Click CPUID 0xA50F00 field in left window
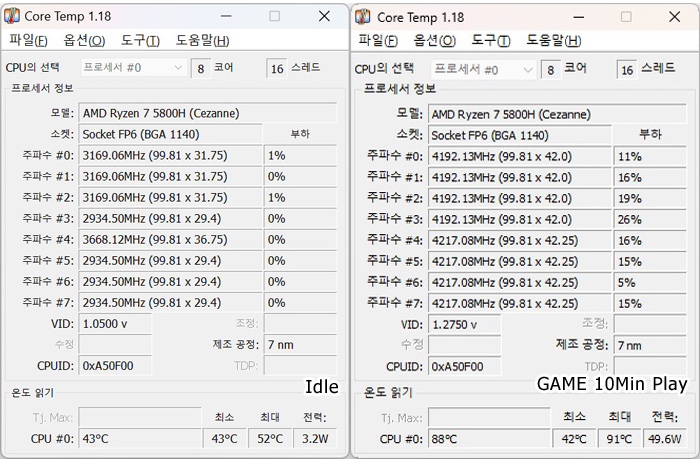This screenshot has height=463, width=700. 114,366
